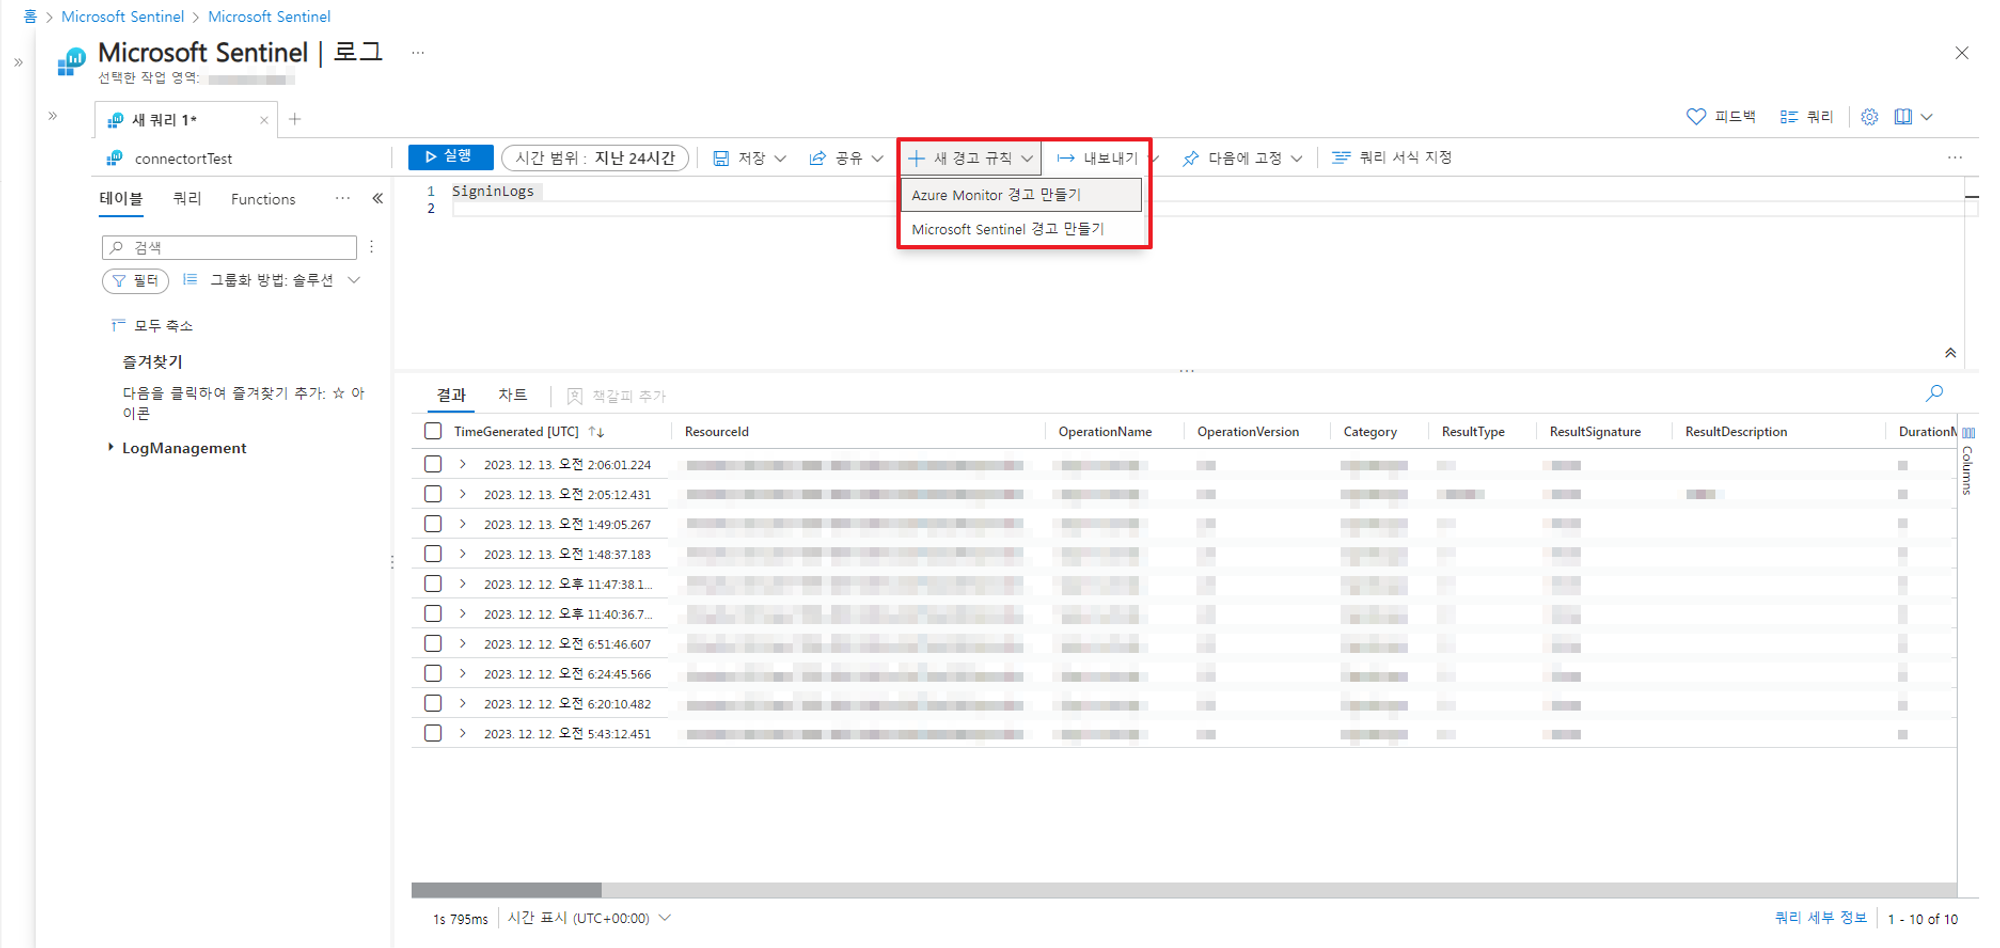This screenshot has height=948, width=2000.
Task: Click the 검색 search field
Action: click(x=229, y=247)
